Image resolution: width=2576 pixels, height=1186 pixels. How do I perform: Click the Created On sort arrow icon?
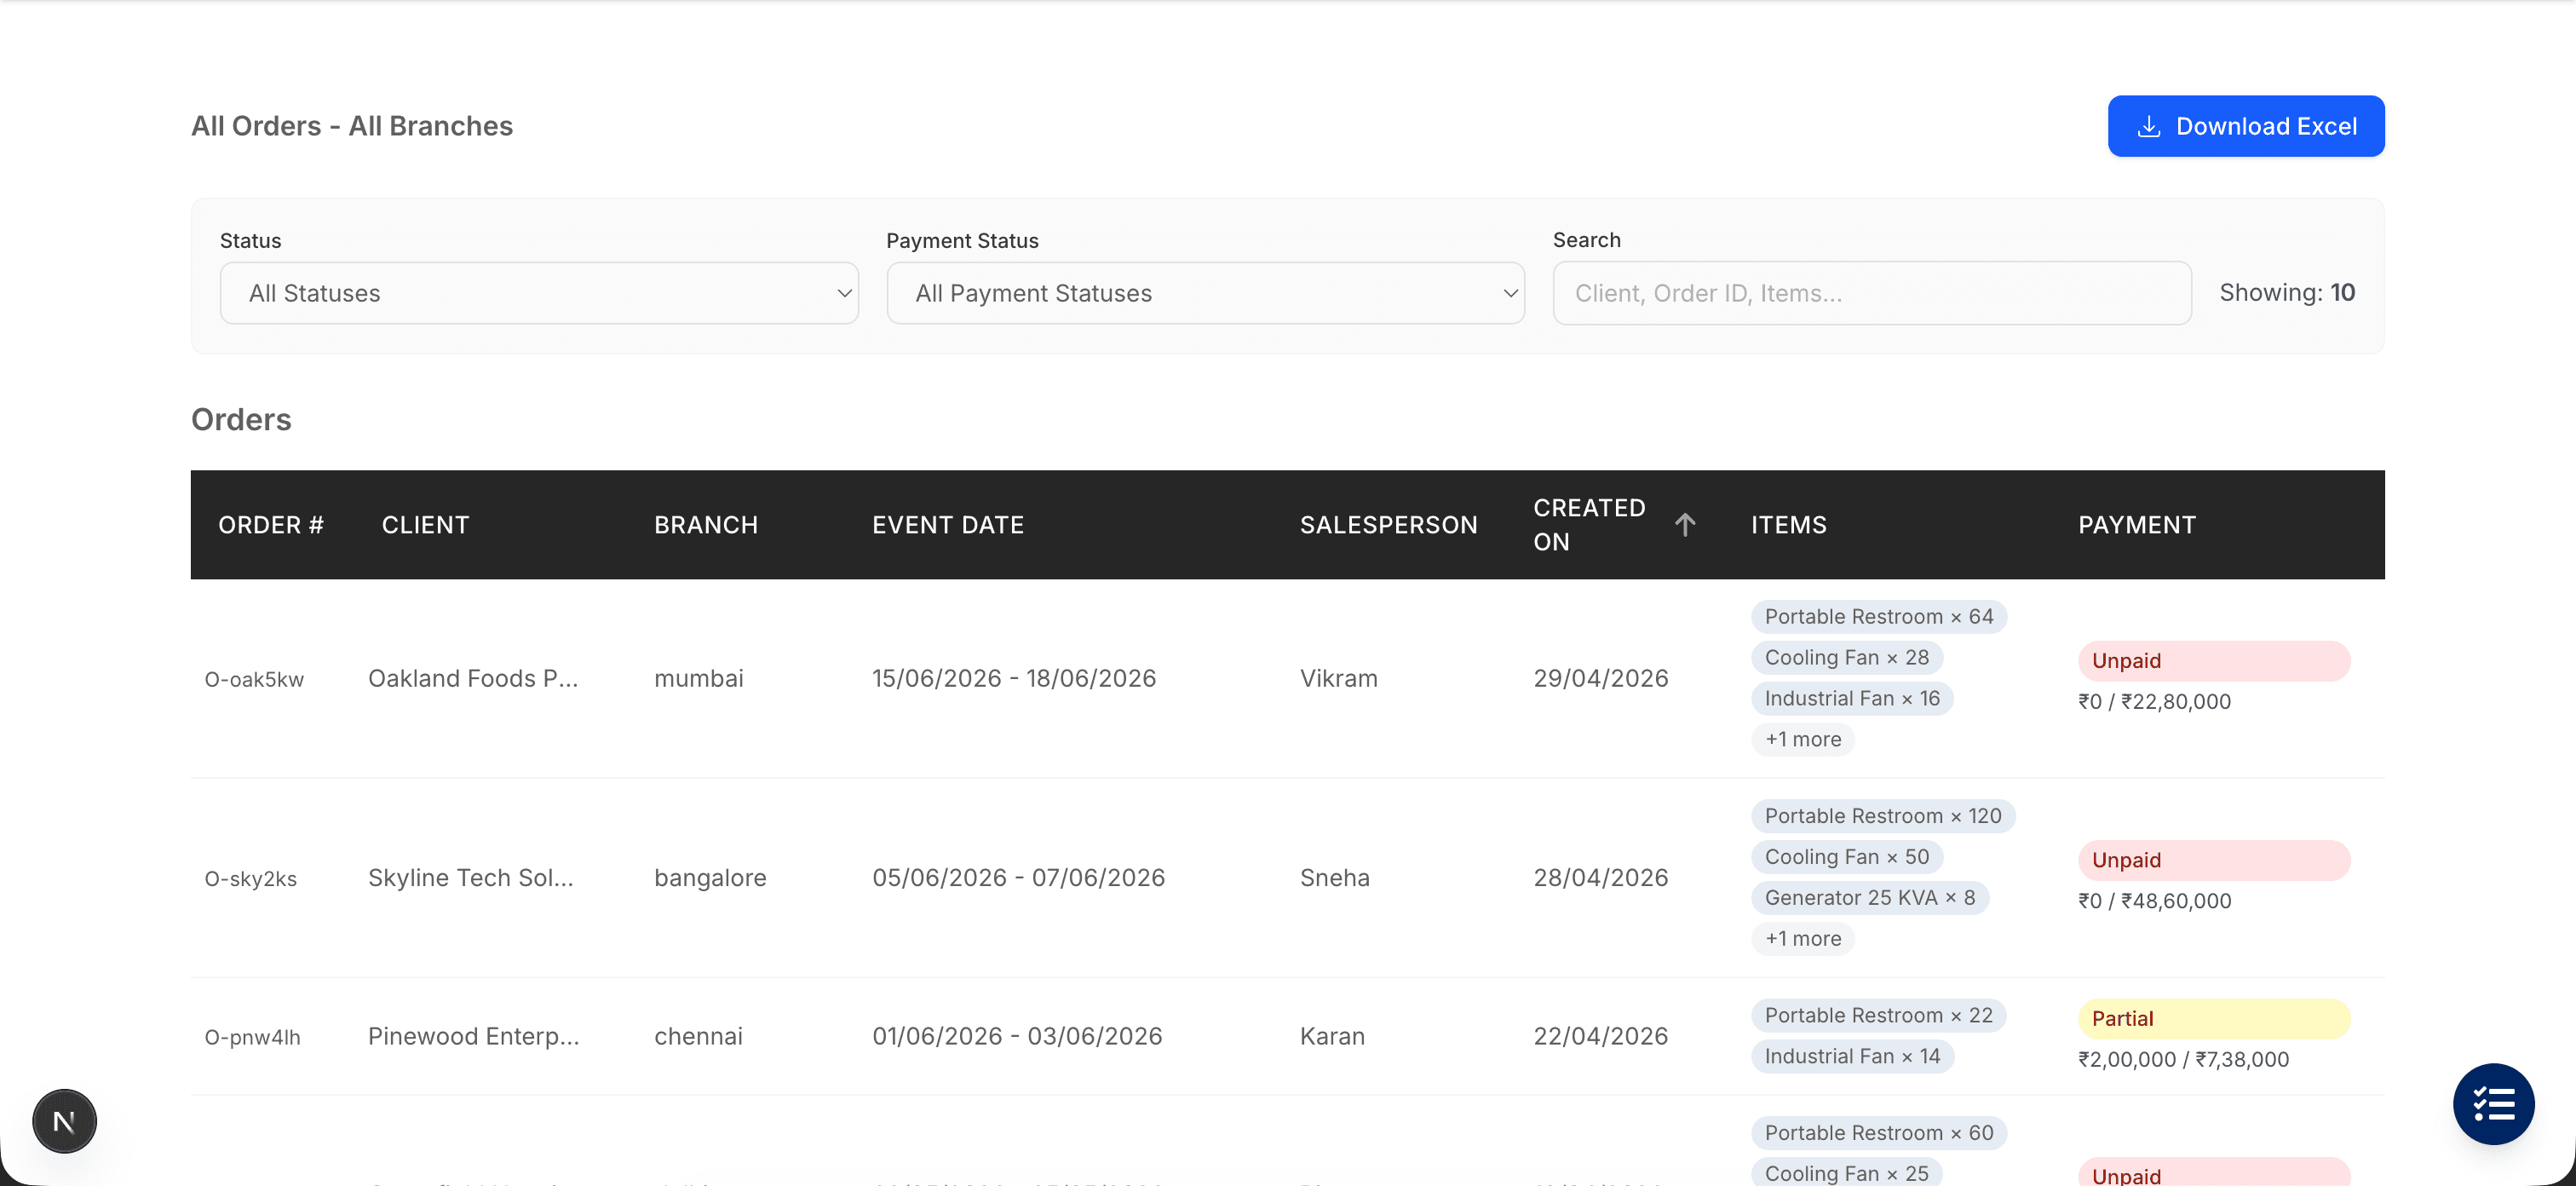[1685, 525]
